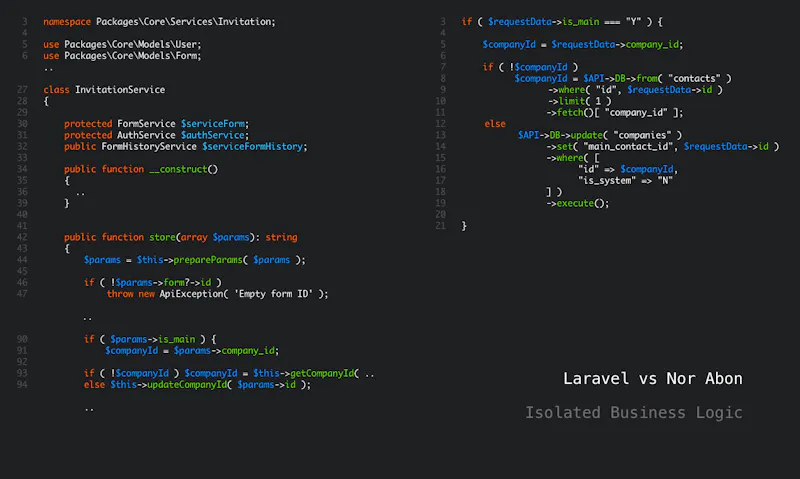The width and height of the screenshot is (800, 479).
Task: Click the 'if ( !$params->form?->id )' line
Action: [153, 283]
